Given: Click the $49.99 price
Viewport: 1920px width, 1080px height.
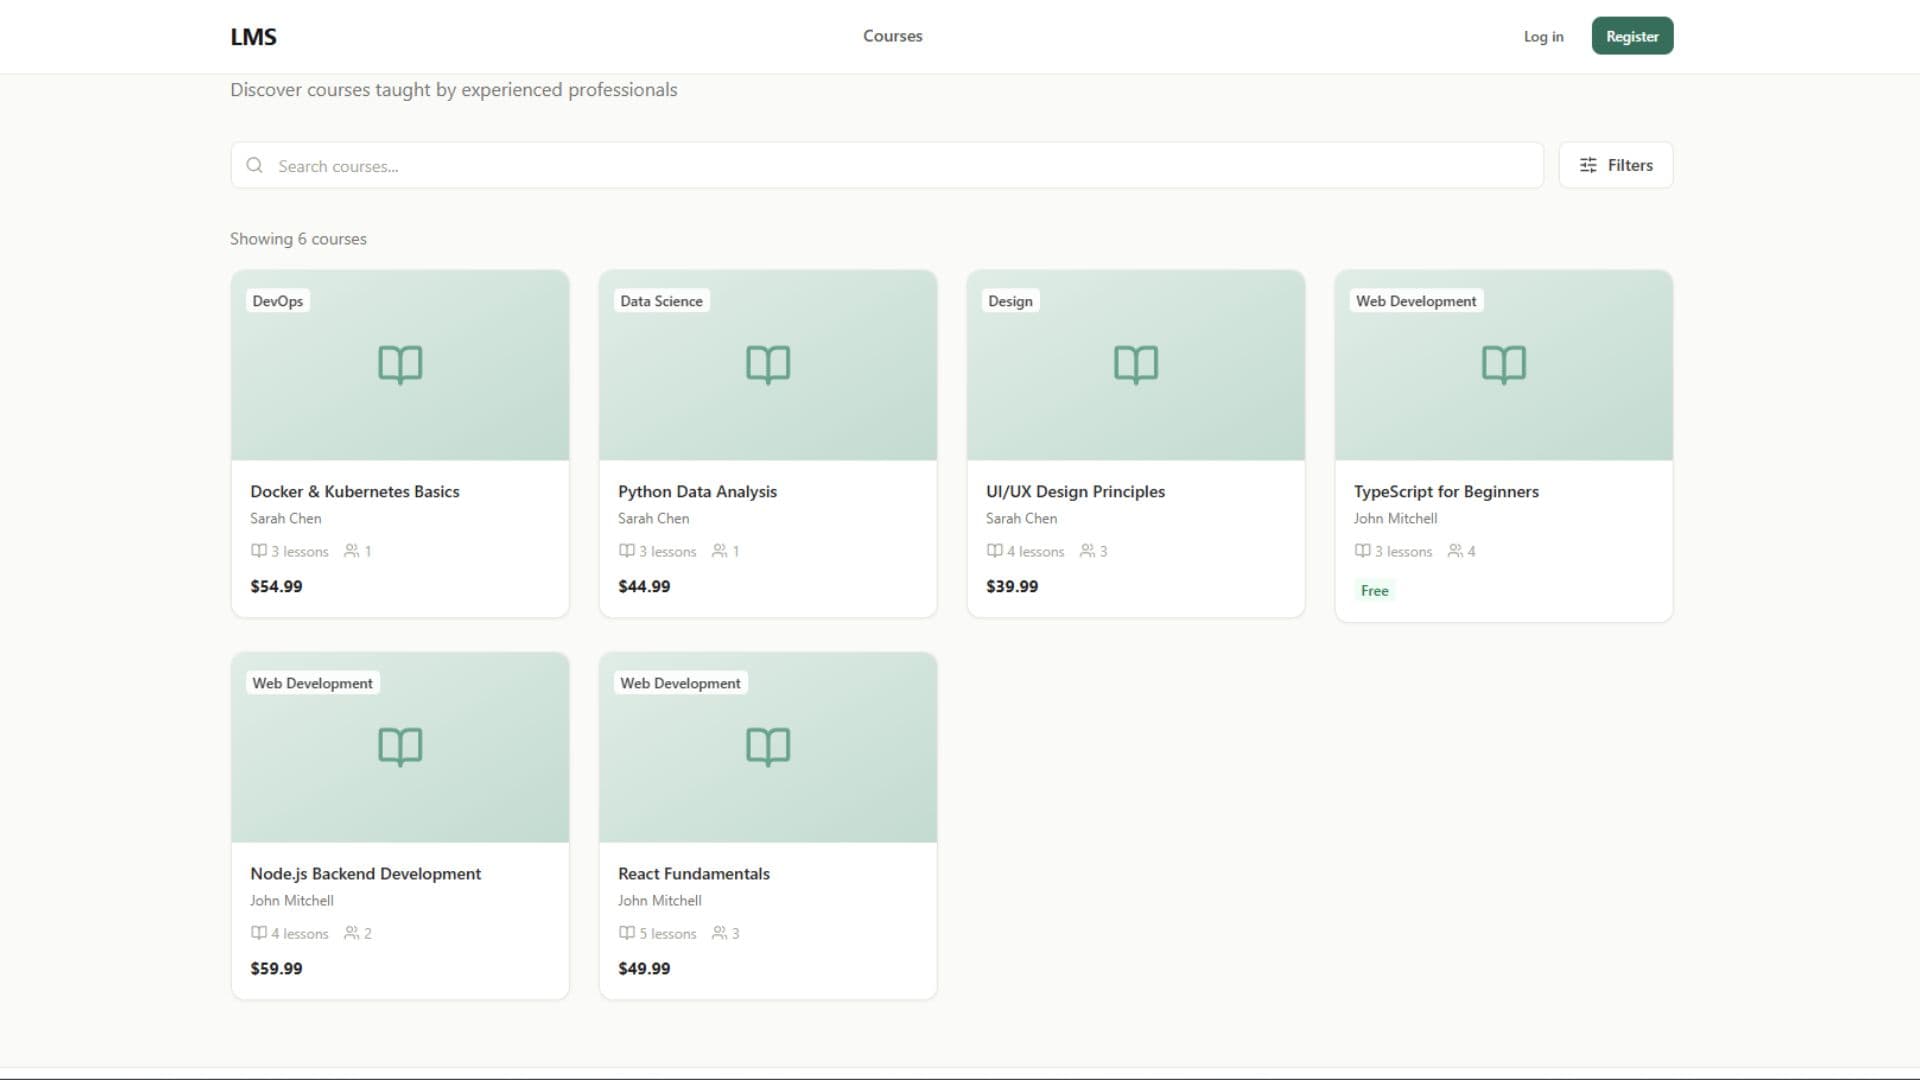Looking at the screenshot, I should tap(644, 969).
